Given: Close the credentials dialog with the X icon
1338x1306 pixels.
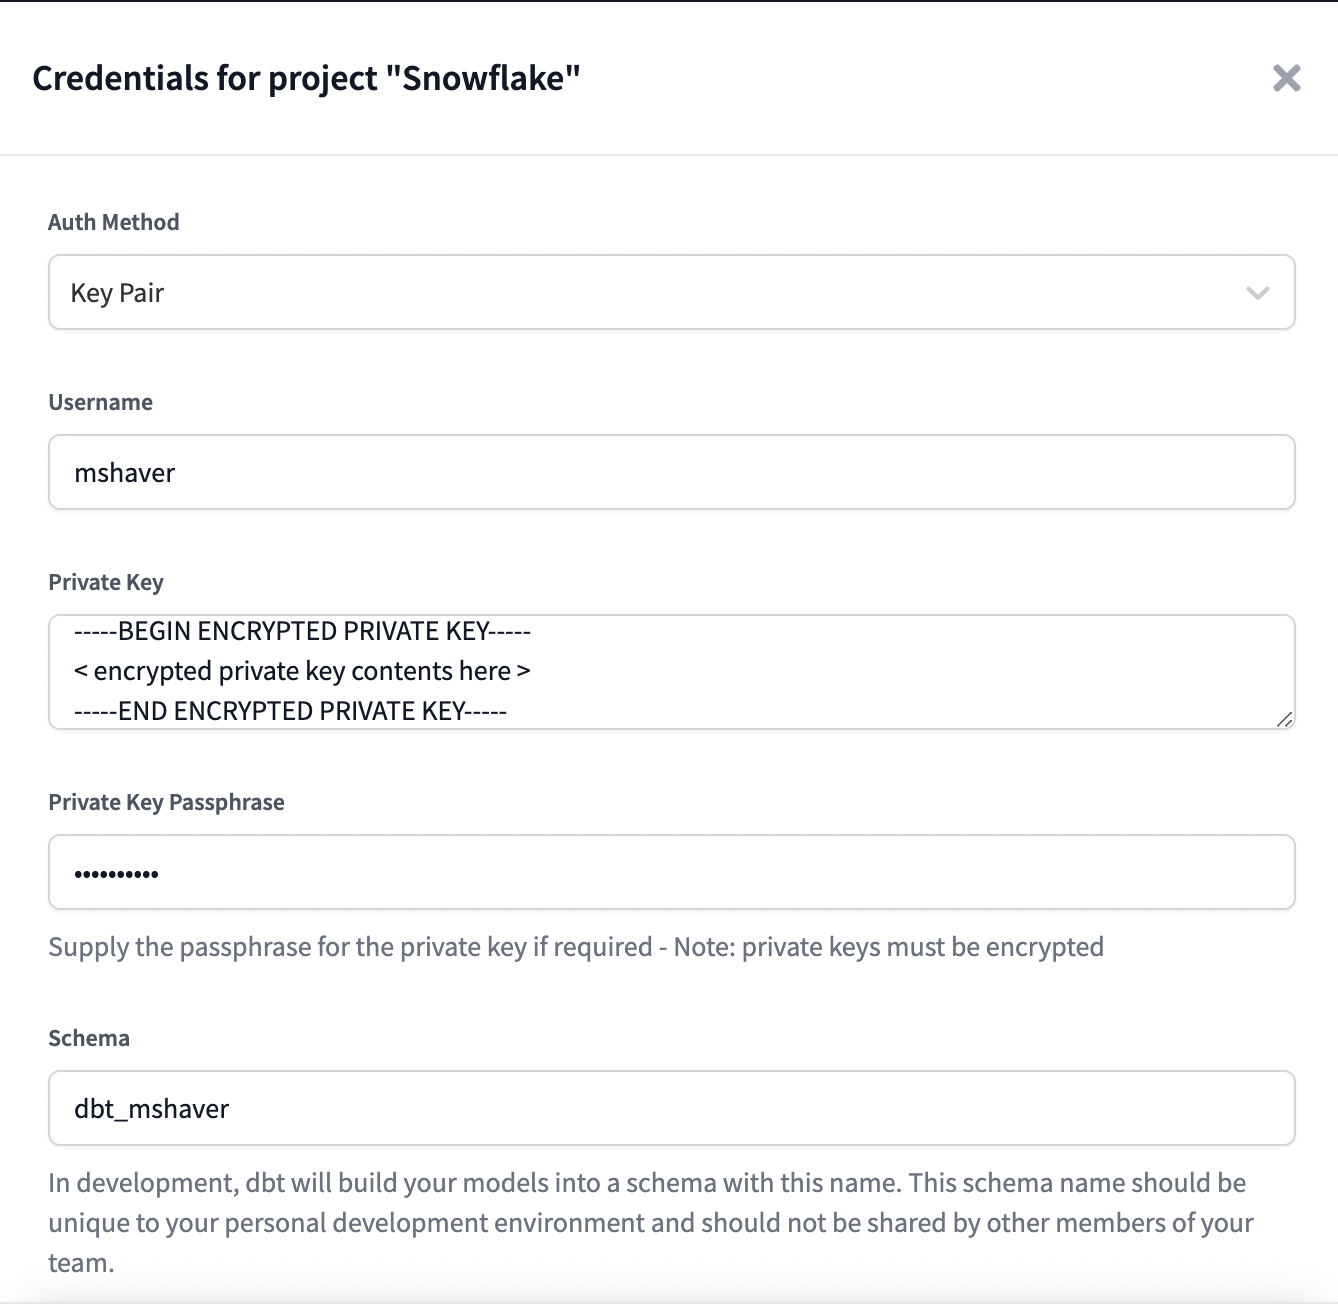Looking at the screenshot, I should point(1286,80).
